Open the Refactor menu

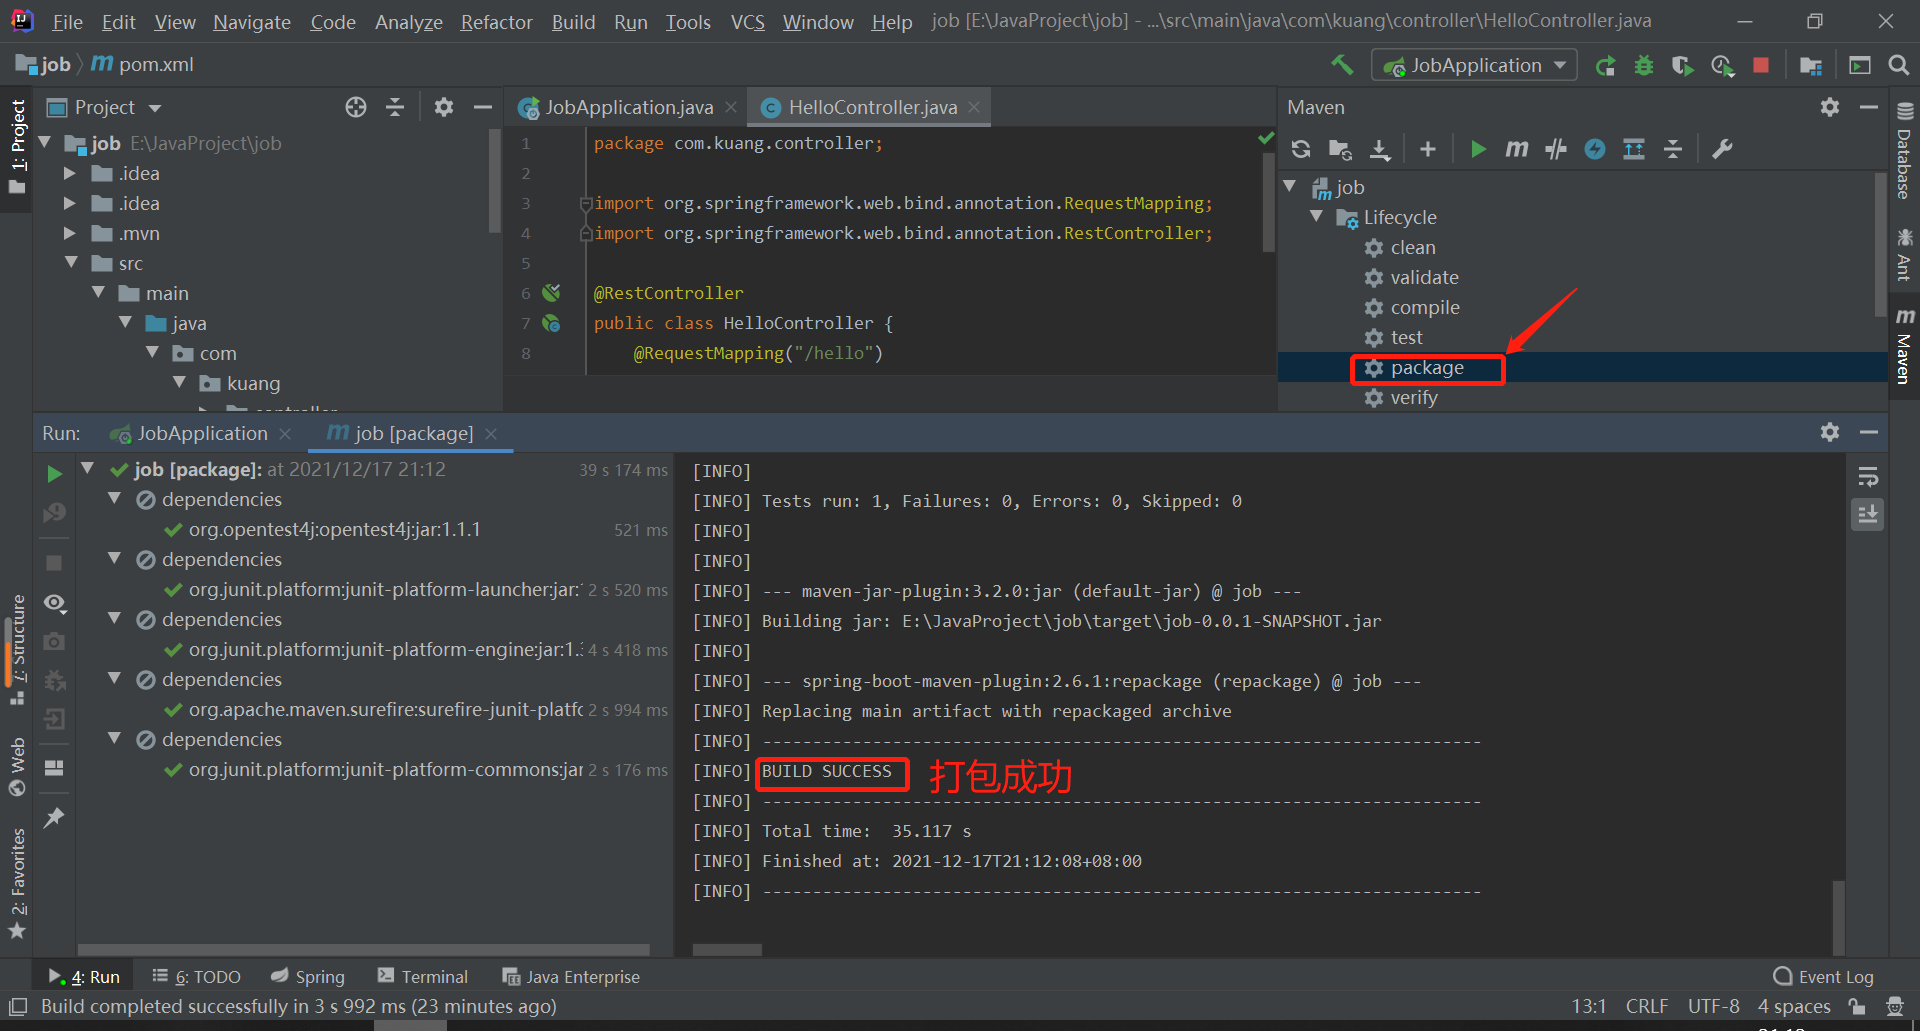[x=496, y=21]
